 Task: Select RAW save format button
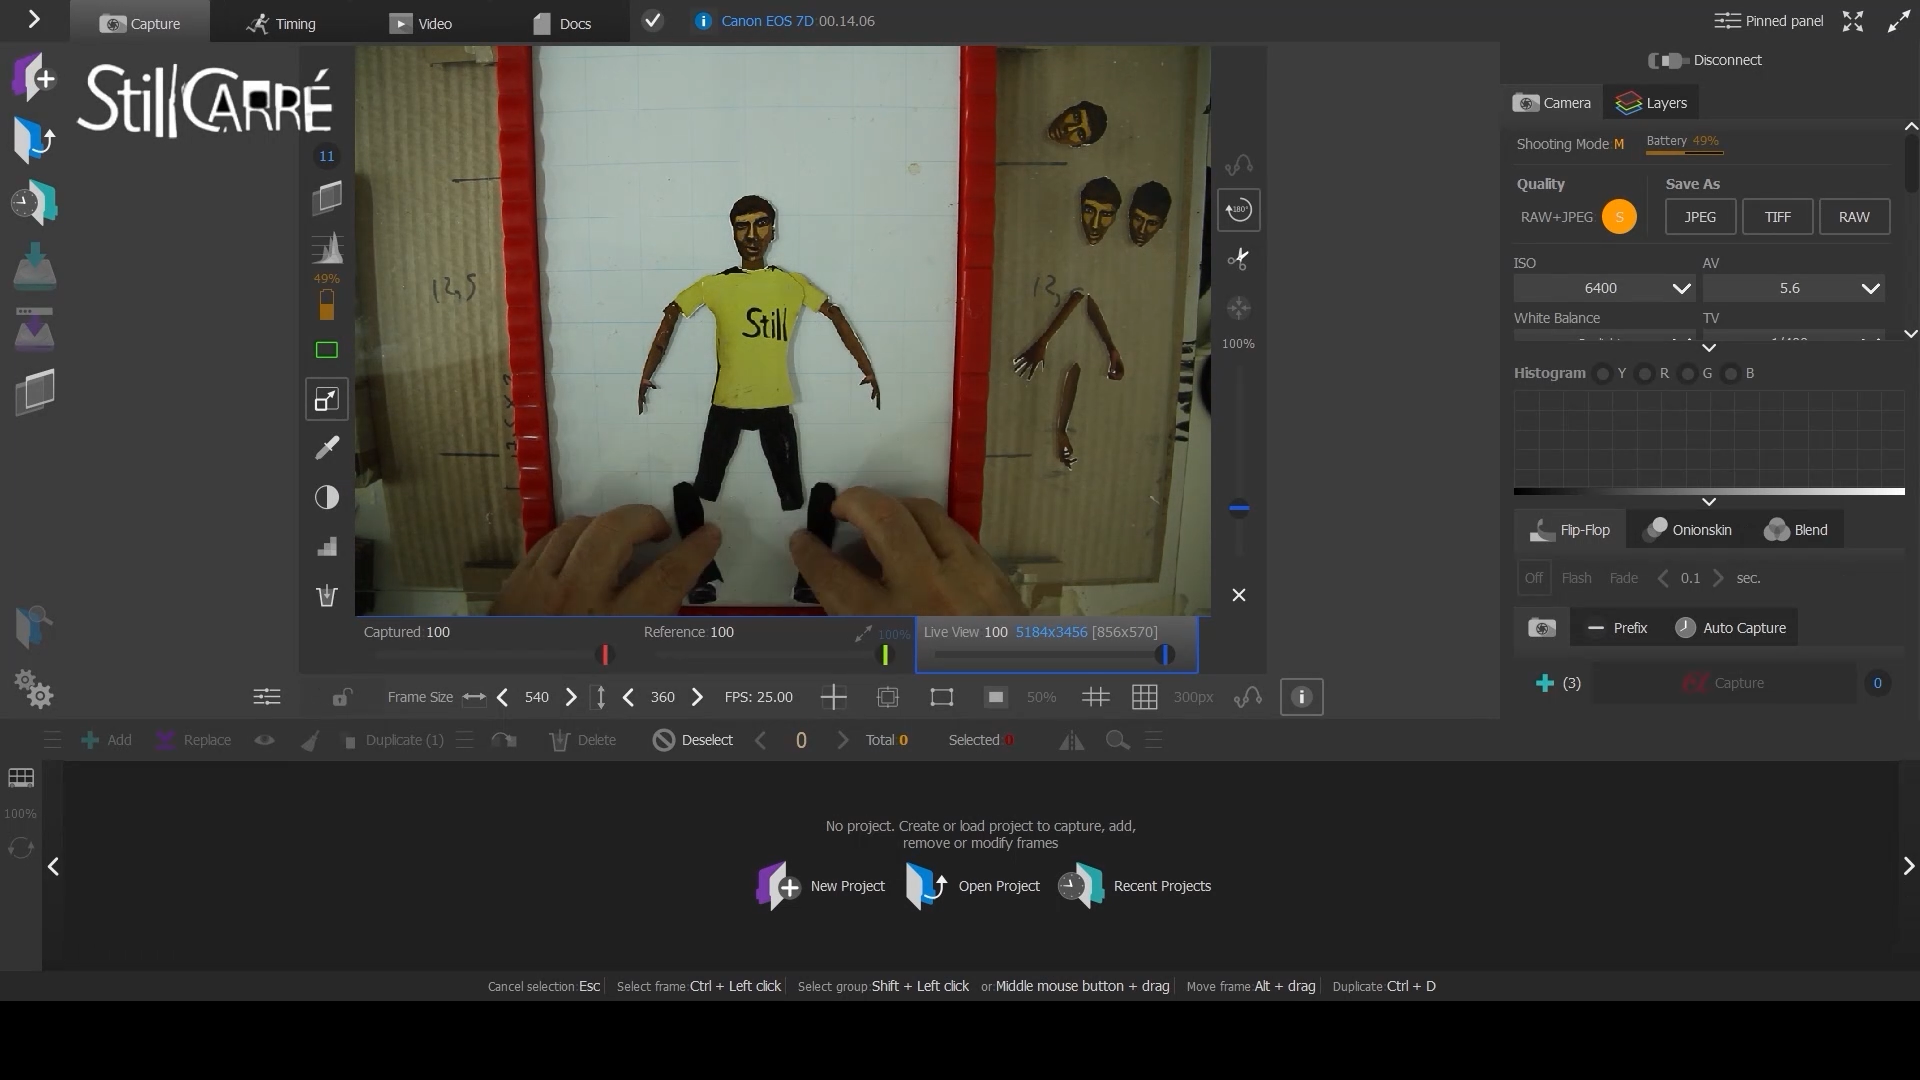point(1853,217)
